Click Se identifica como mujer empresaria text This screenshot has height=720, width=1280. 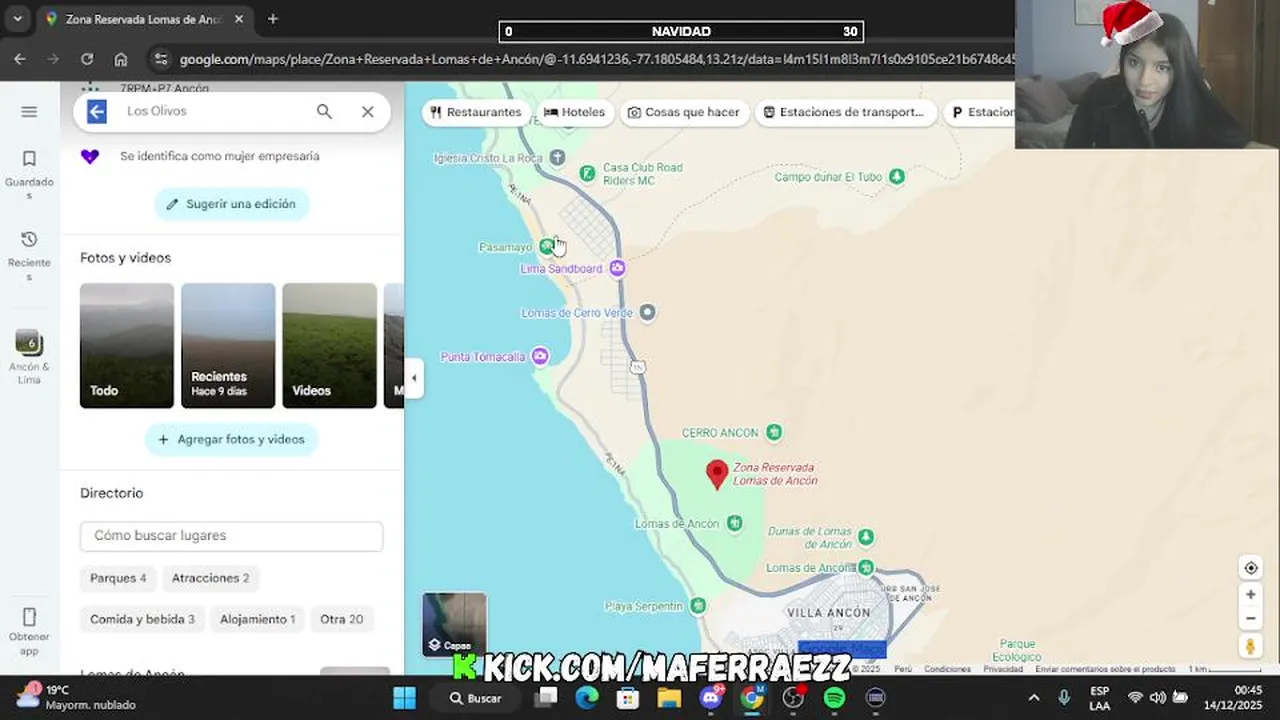220,156
